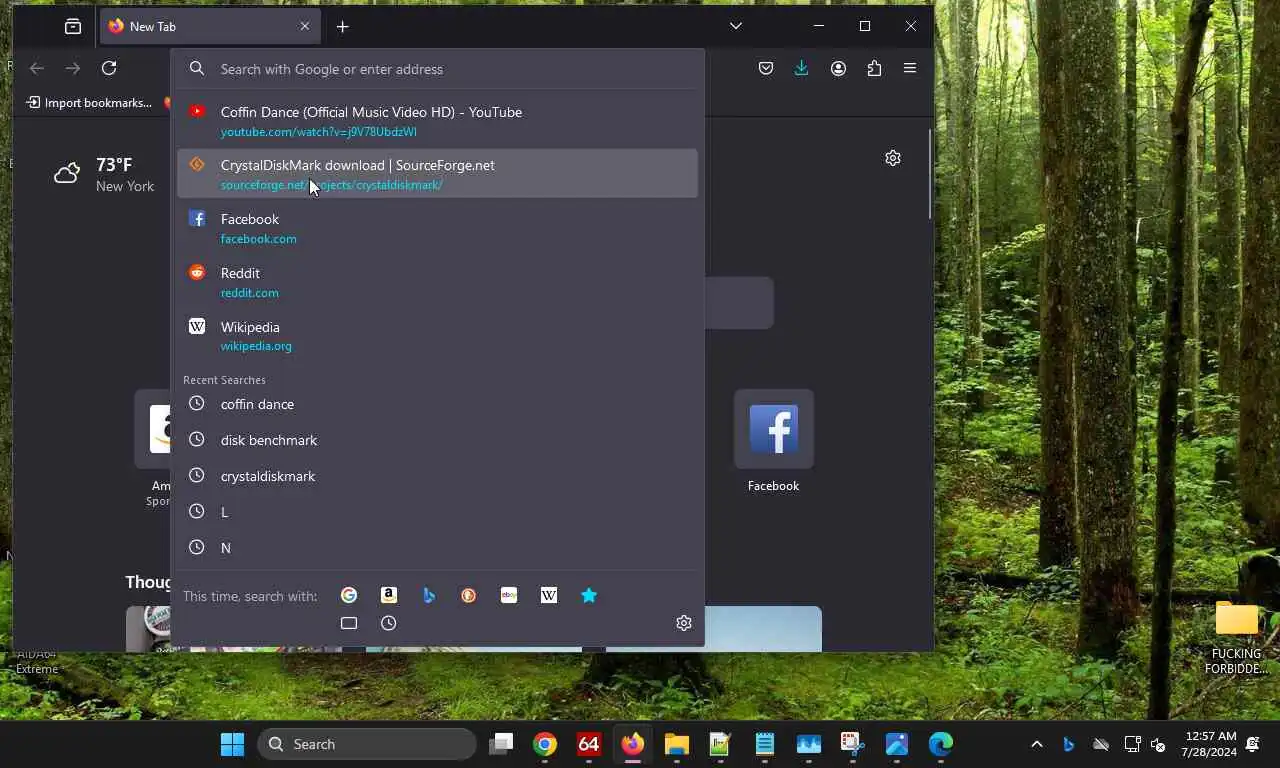Open notifications bell in system tray

point(1253,744)
